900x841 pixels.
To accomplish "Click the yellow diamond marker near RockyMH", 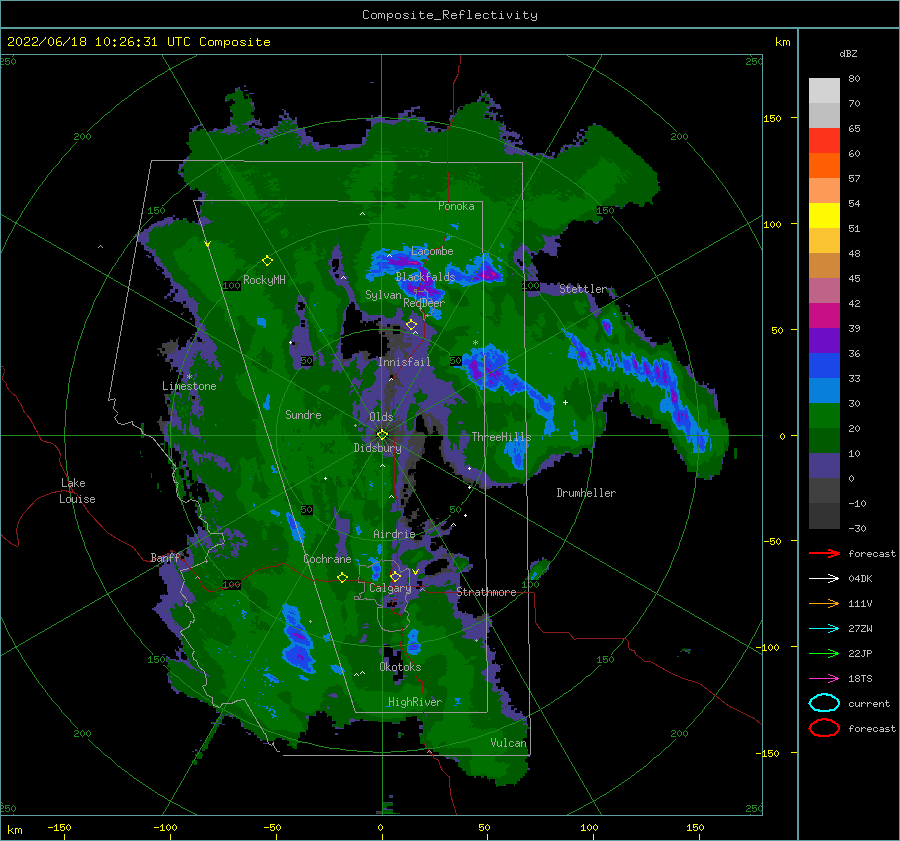I will (x=267, y=261).
